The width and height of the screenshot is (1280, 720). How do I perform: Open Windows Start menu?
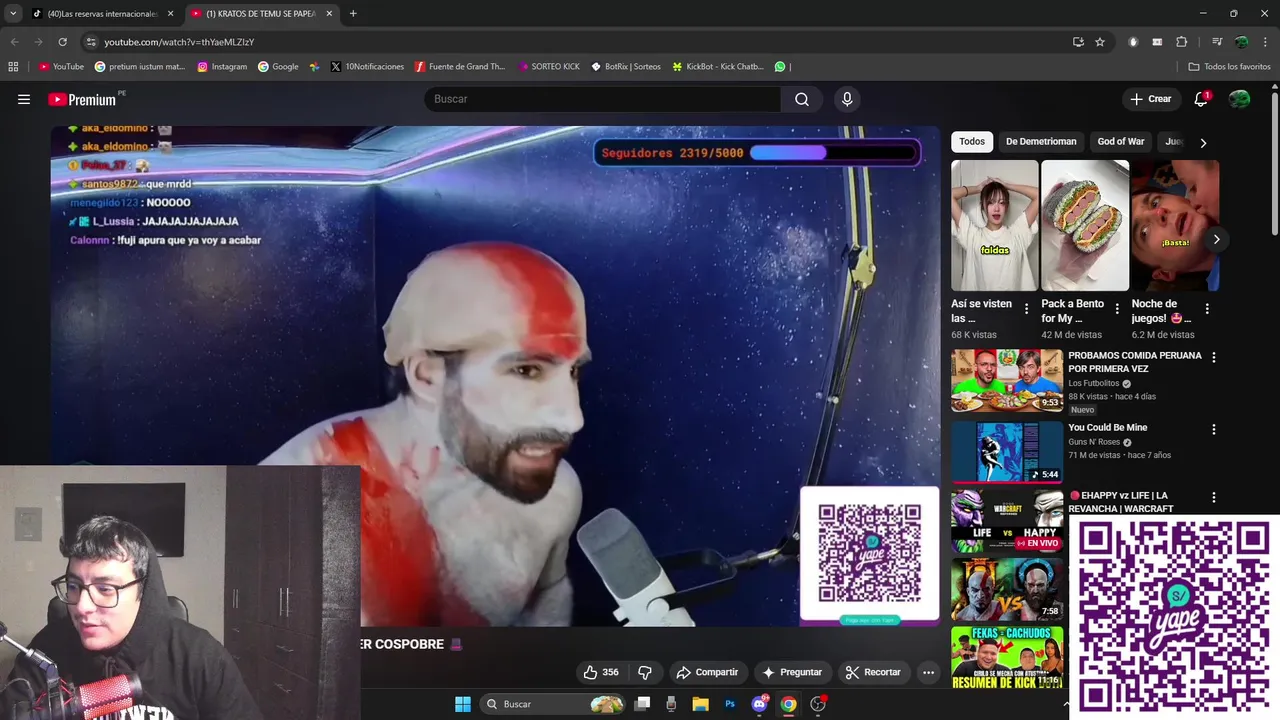pyautogui.click(x=463, y=704)
